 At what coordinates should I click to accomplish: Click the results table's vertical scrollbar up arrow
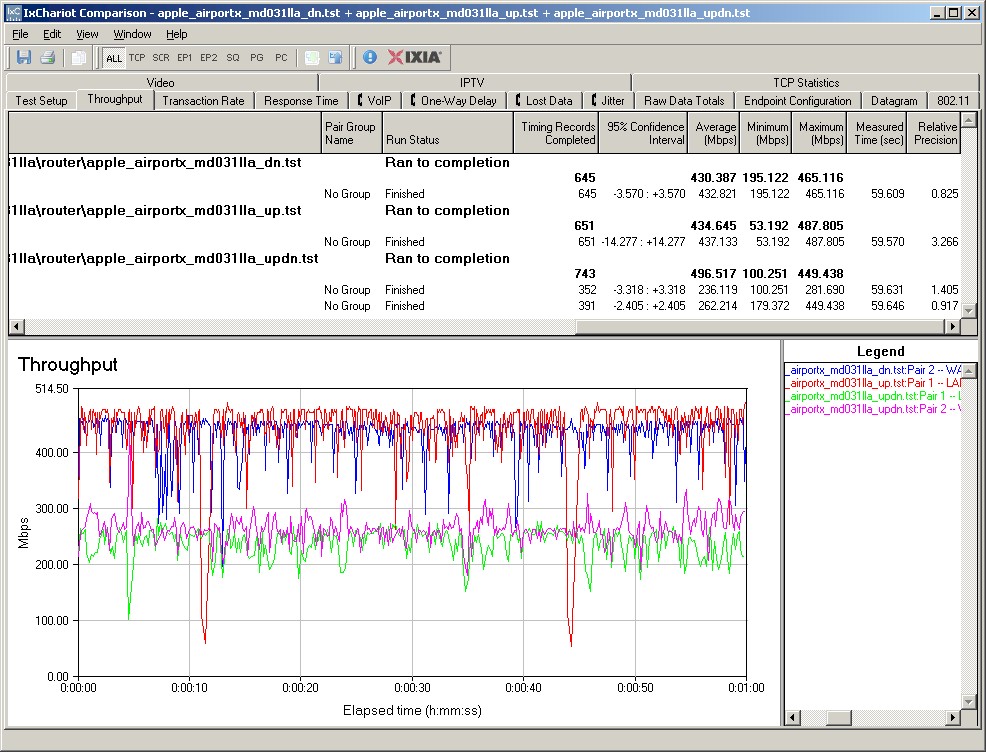point(968,119)
